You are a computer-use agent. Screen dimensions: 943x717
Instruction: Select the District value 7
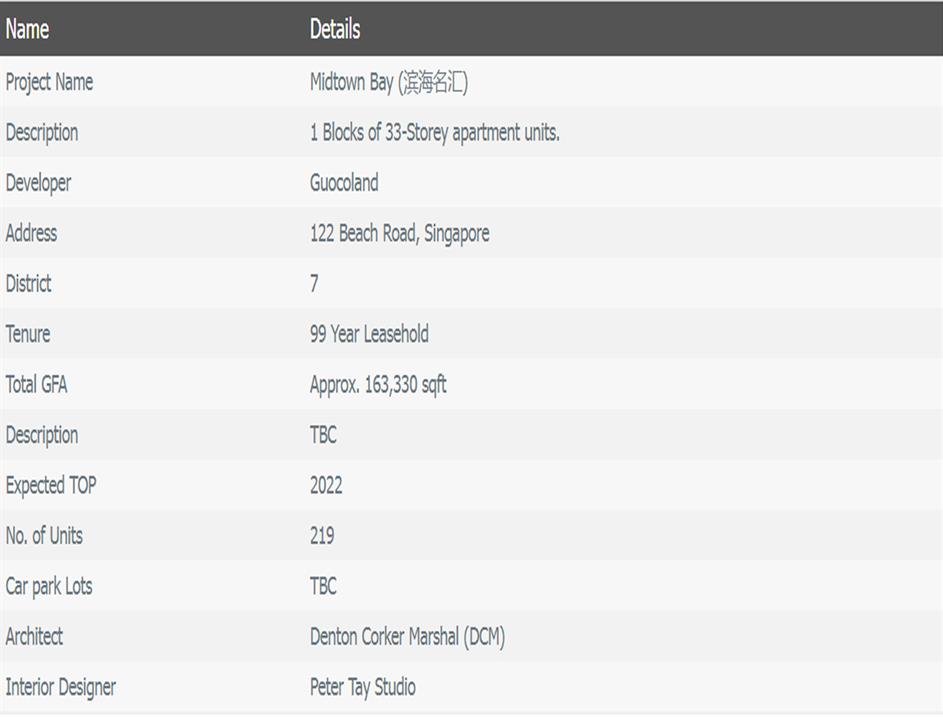click(314, 284)
